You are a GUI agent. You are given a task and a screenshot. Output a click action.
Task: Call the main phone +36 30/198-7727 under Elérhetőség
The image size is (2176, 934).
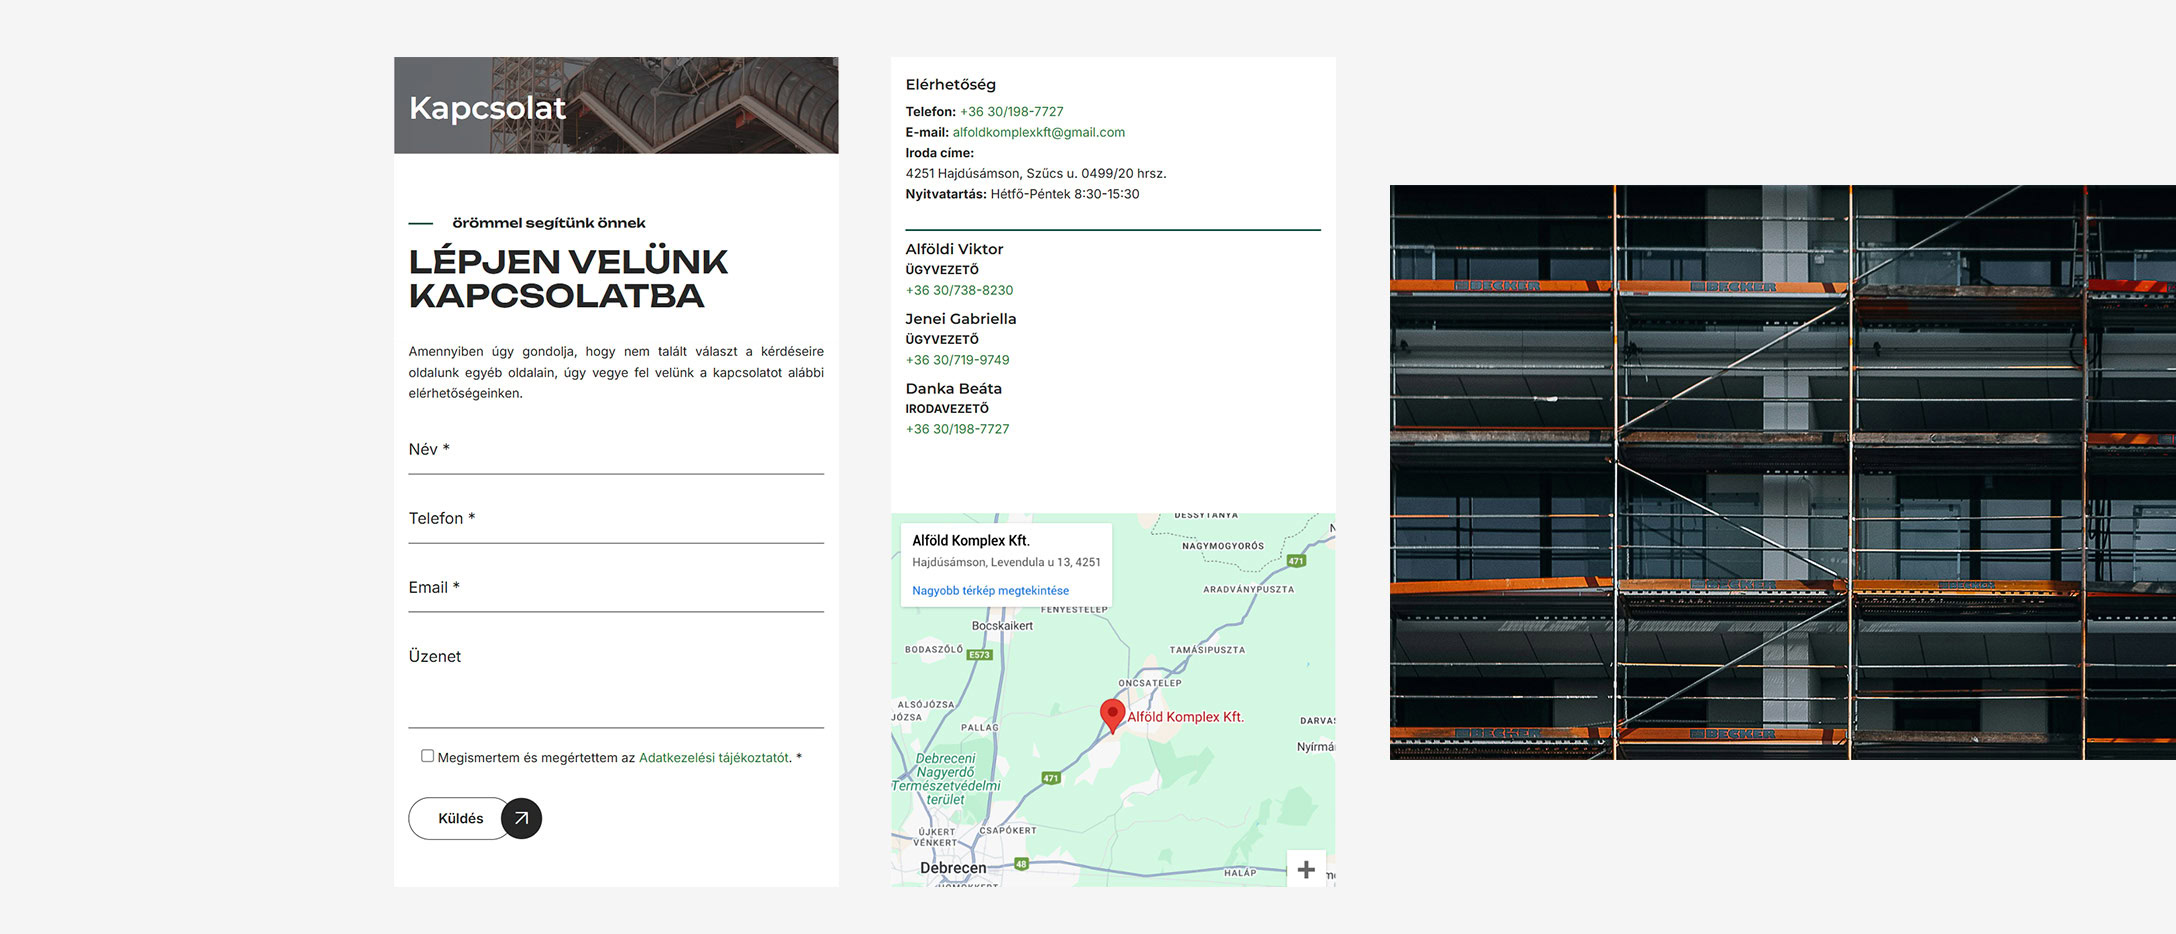click(x=1011, y=112)
